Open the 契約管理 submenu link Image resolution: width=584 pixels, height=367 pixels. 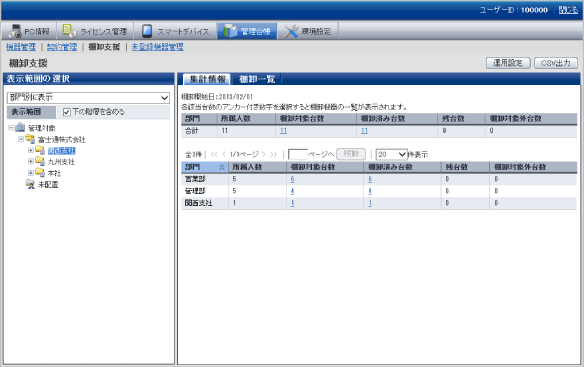click(62, 47)
